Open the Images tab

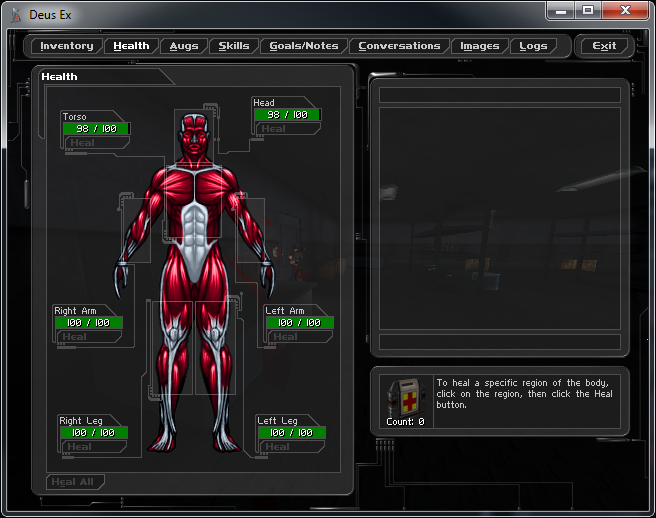pyautogui.click(x=480, y=46)
